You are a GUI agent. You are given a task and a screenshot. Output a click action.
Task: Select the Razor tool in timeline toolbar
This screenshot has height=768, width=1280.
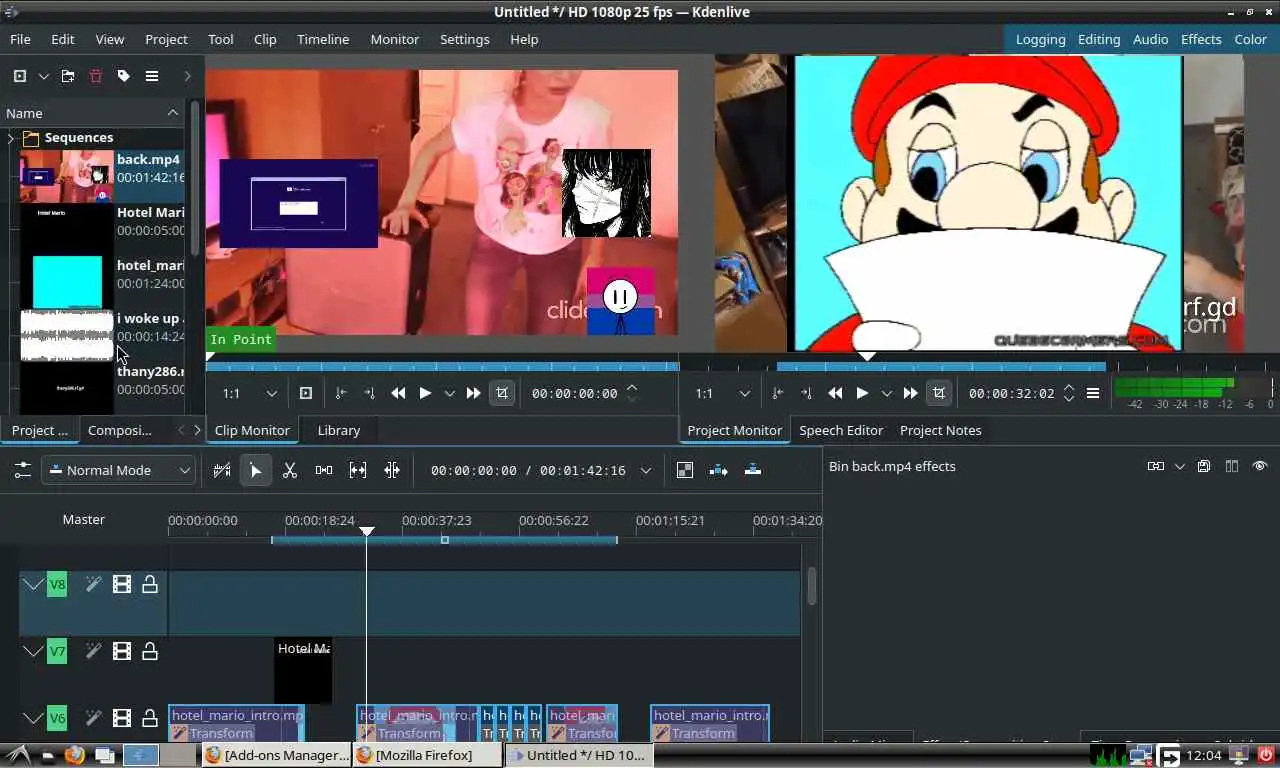290,470
